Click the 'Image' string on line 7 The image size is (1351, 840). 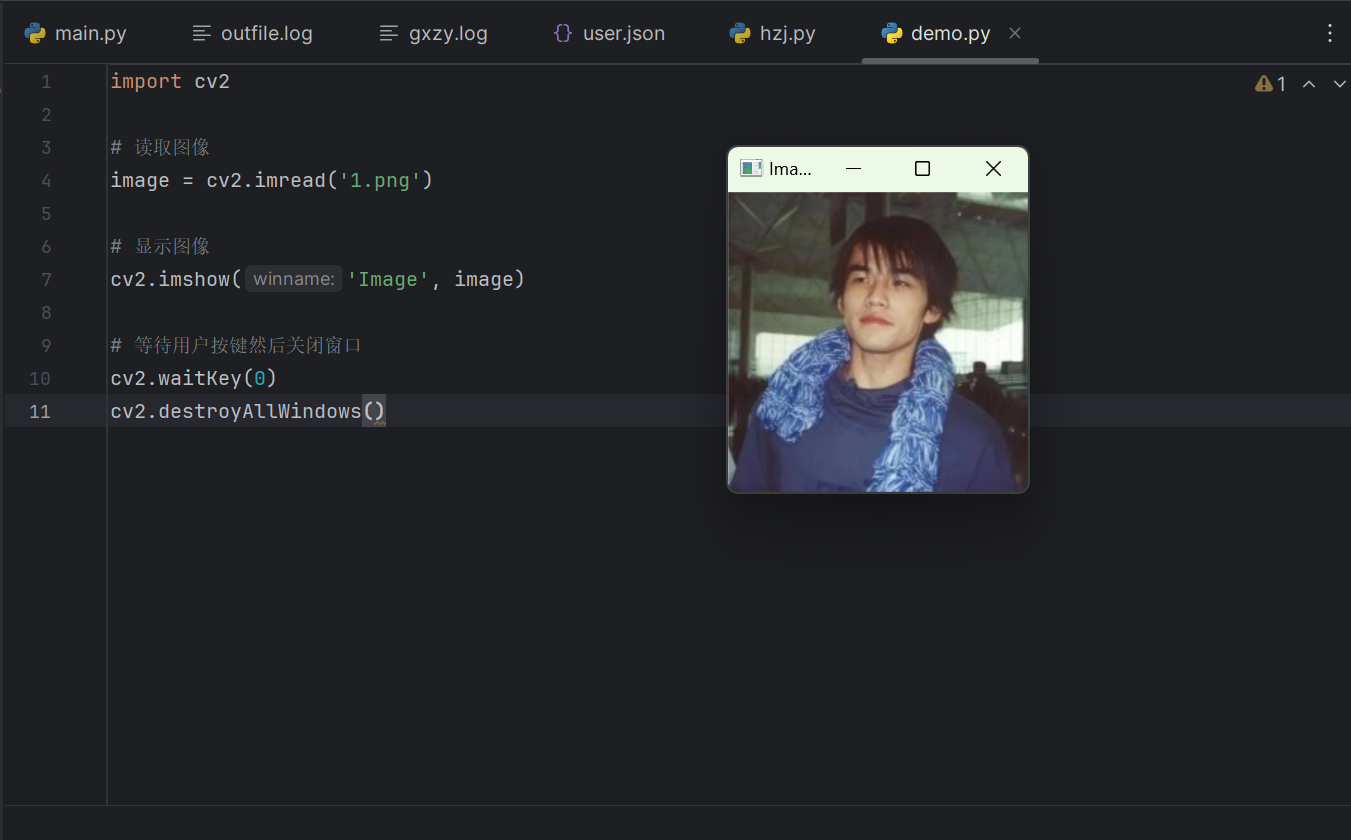[388, 280]
